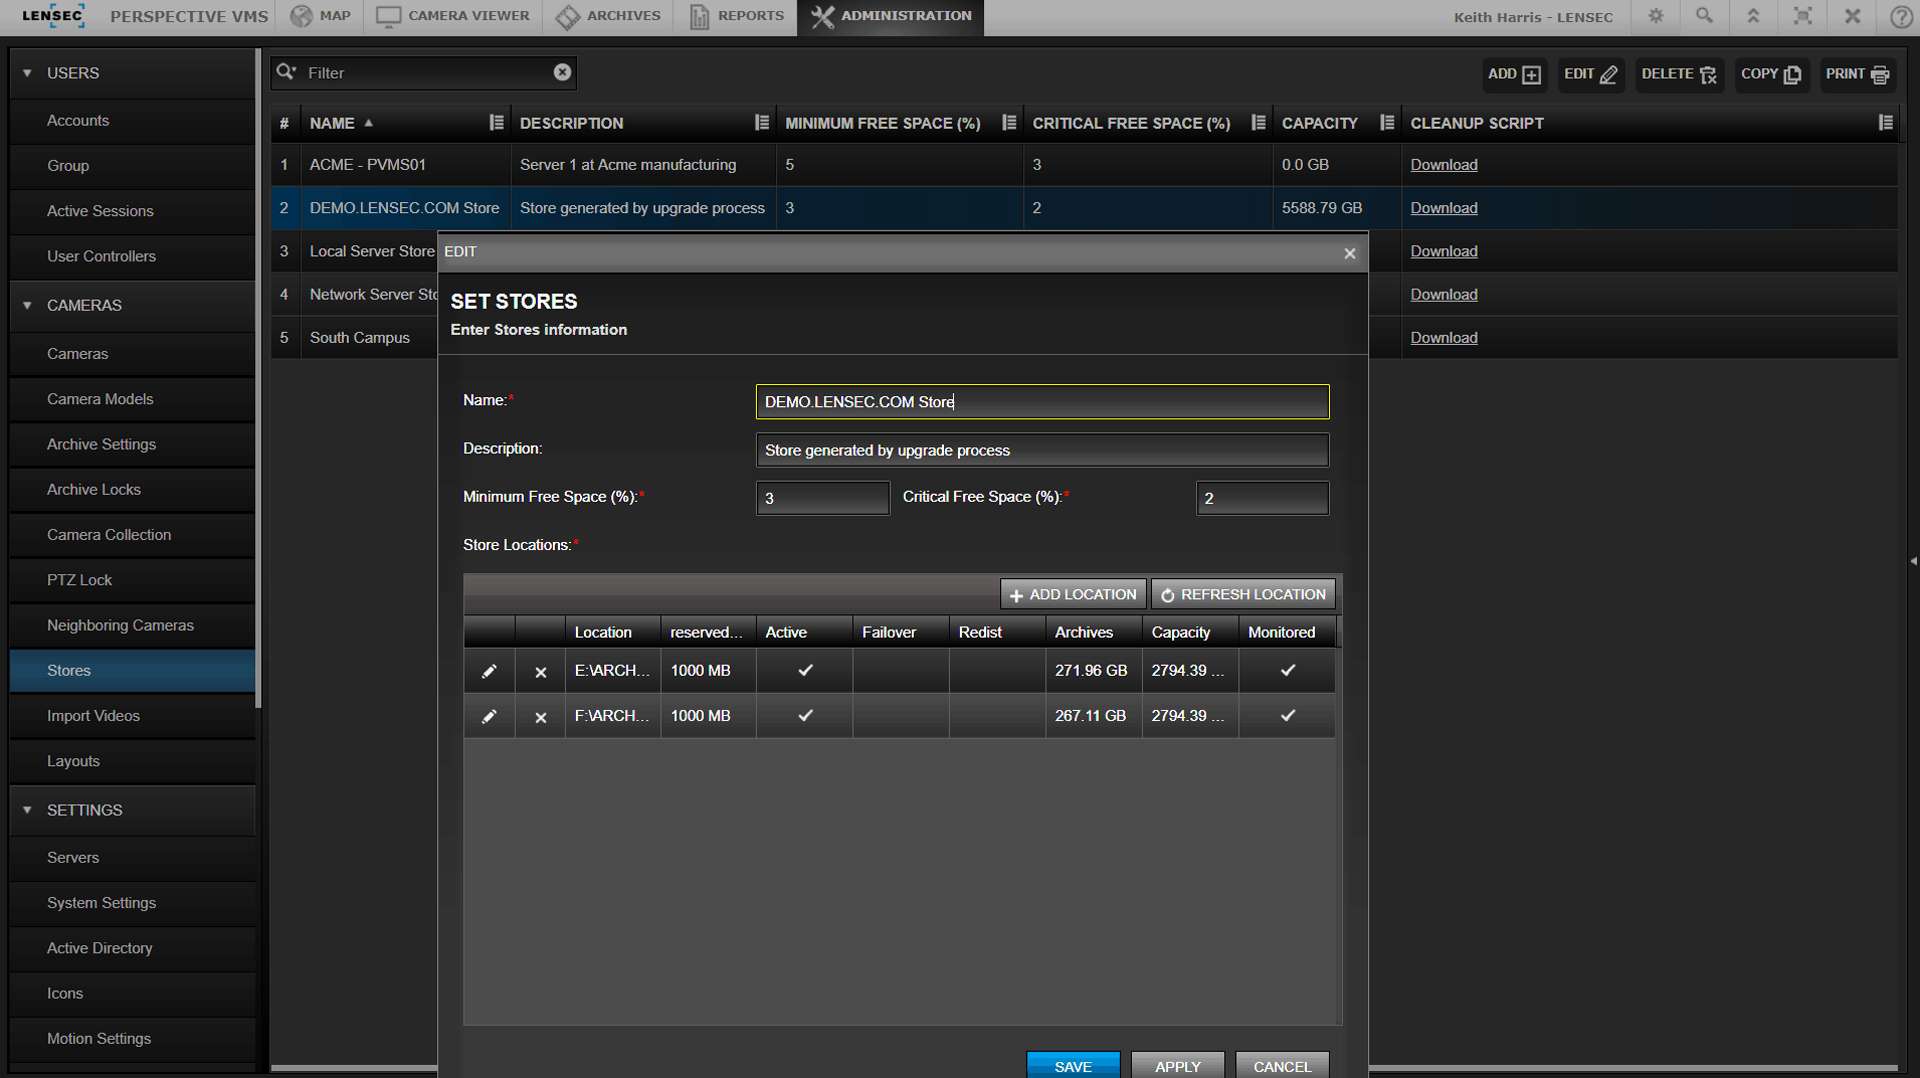Select the ADMINISTRATION tab
Image resolution: width=1920 pixels, height=1078 pixels.
[891, 16]
